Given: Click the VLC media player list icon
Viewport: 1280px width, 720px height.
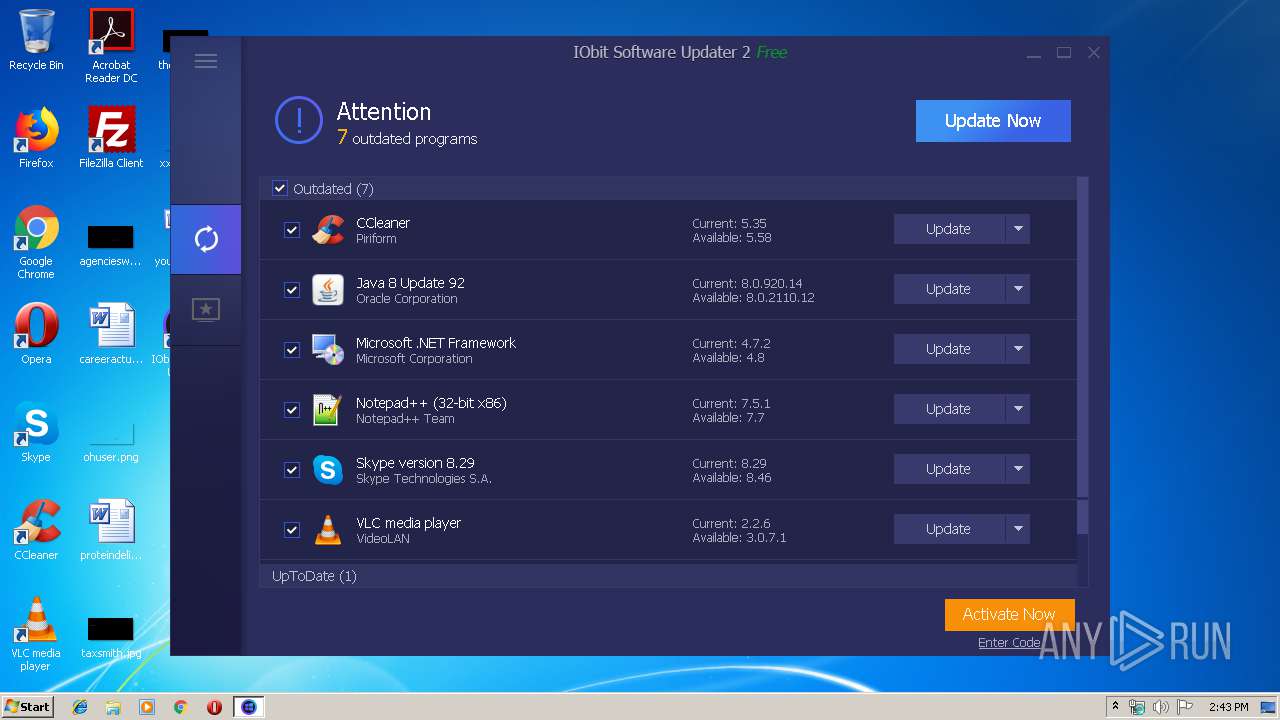Looking at the screenshot, I should 328,530.
